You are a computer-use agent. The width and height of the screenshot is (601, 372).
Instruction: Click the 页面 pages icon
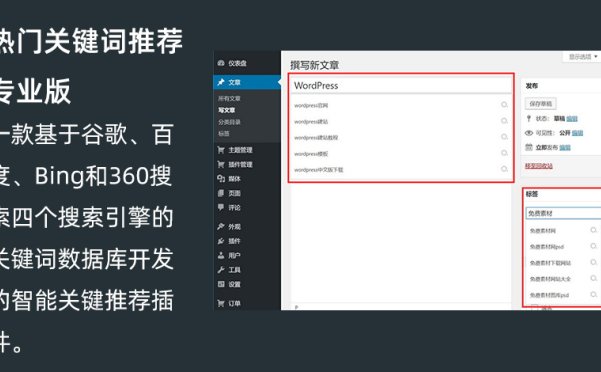[221, 193]
